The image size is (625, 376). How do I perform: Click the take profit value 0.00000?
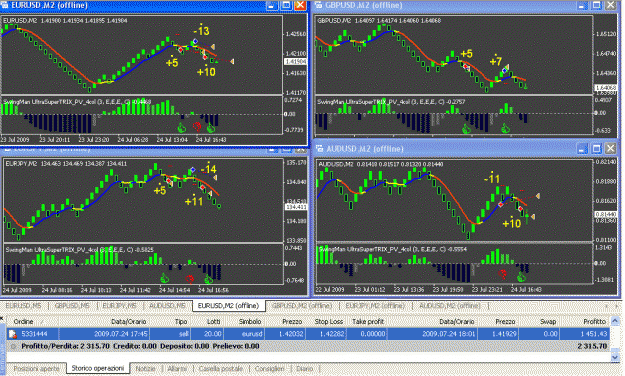click(373, 334)
